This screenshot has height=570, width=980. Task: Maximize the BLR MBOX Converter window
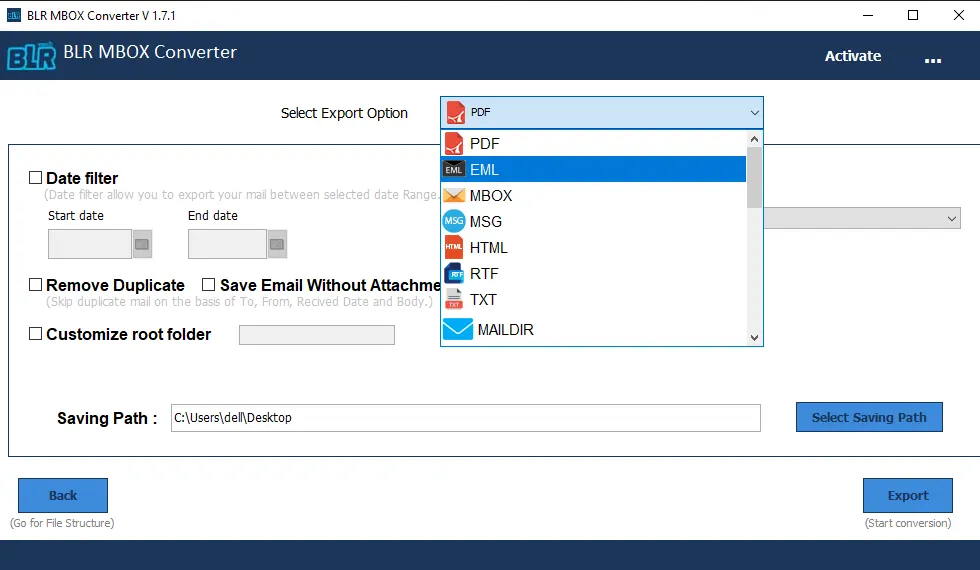913,15
